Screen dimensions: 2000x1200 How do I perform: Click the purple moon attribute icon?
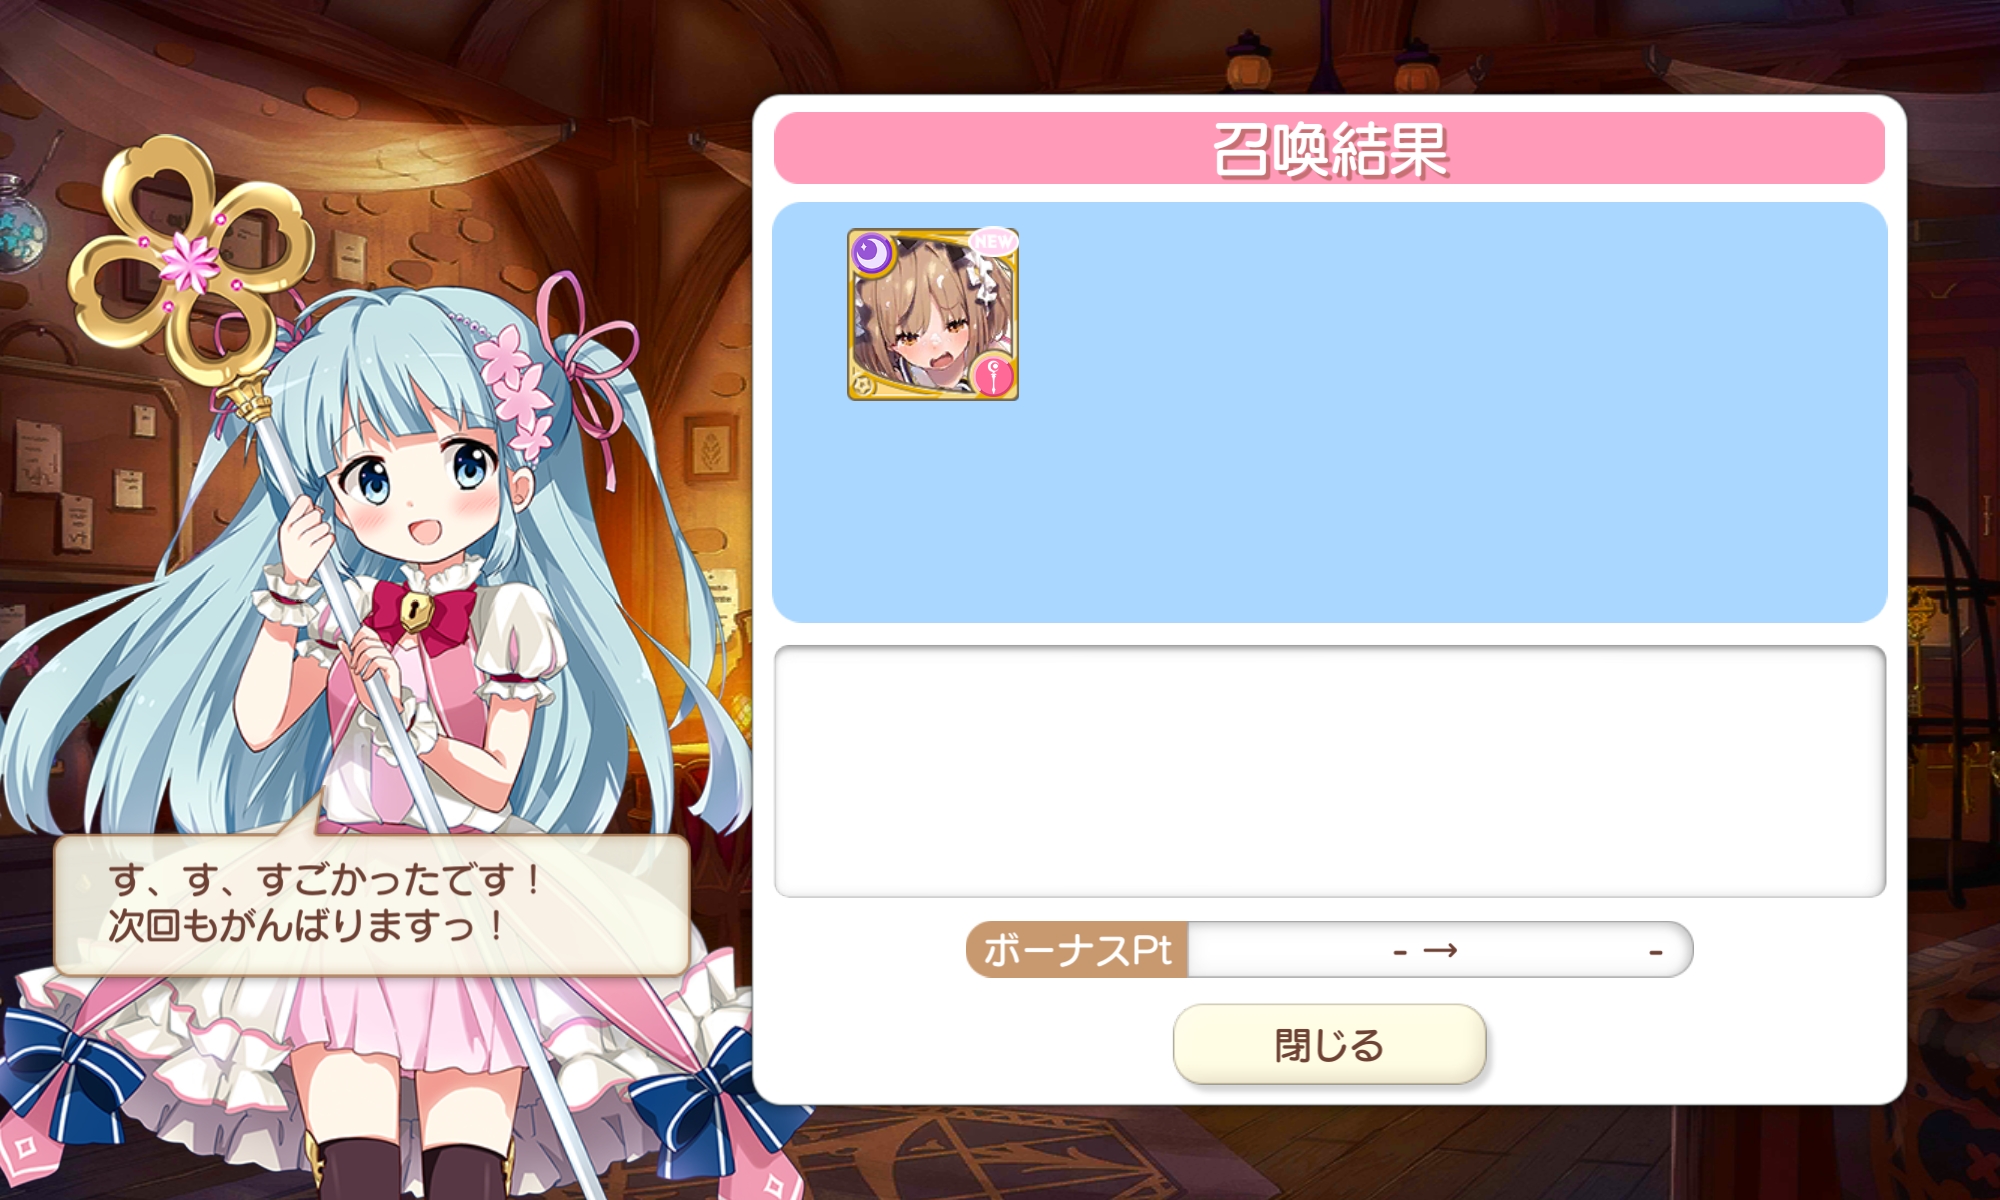pos(872,253)
